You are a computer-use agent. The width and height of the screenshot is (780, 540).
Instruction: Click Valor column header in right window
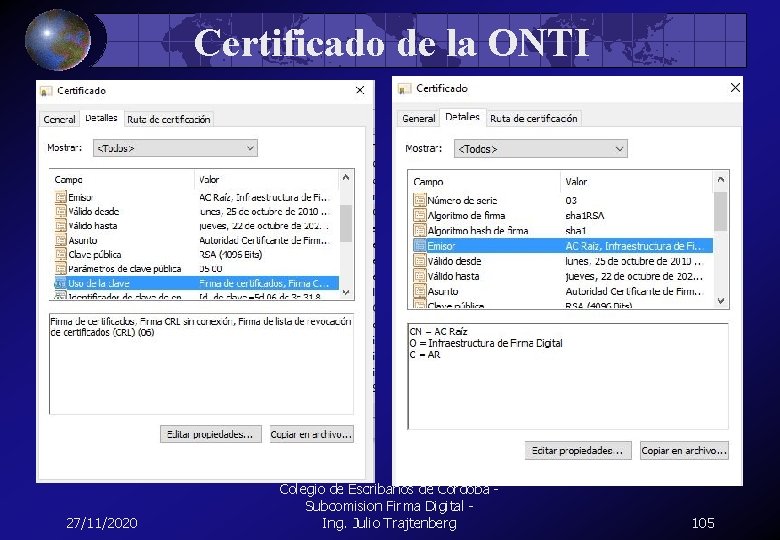pyautogui.click(x=637, y=181)
